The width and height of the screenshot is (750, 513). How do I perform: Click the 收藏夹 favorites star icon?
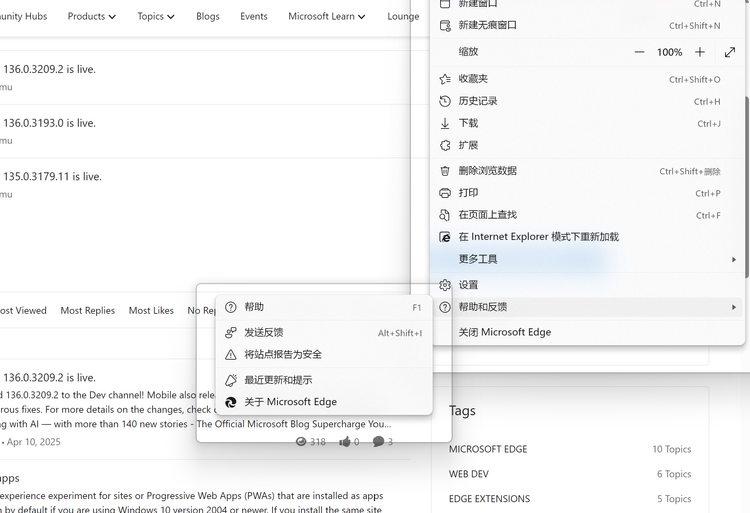(x=445, y=79)
